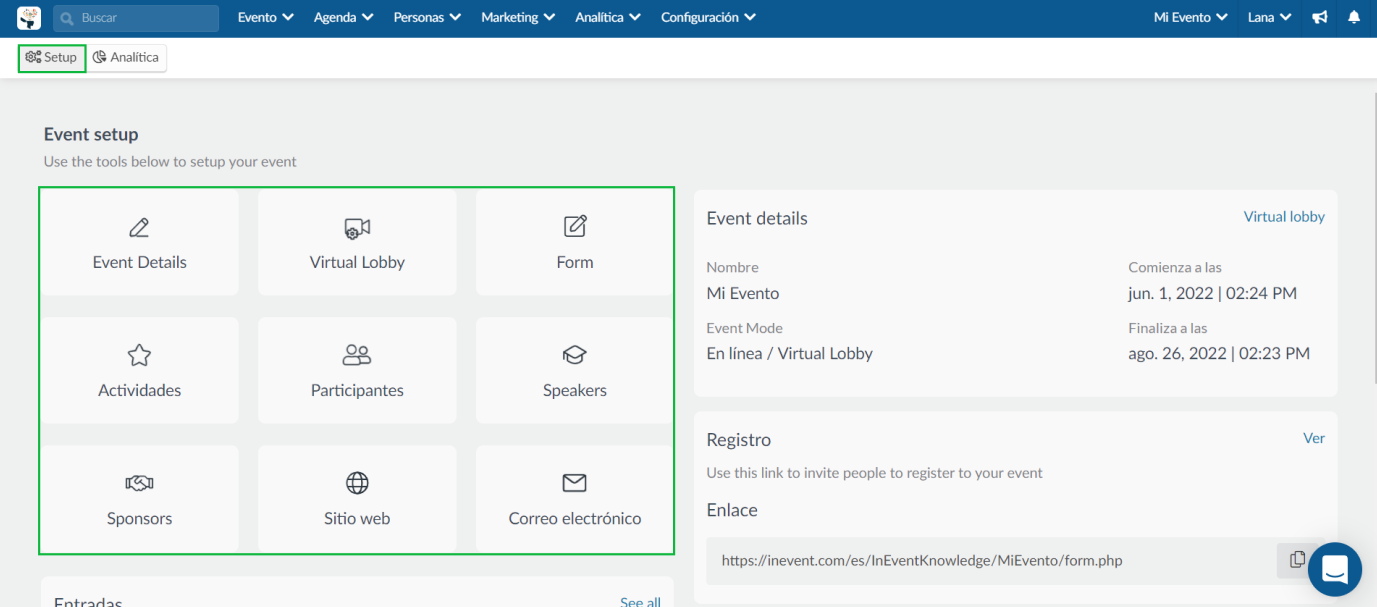Viewport: 1377px width, 607px height.
Task: Click the end date ago. 26, 2022
Action: pos(1219,354)
